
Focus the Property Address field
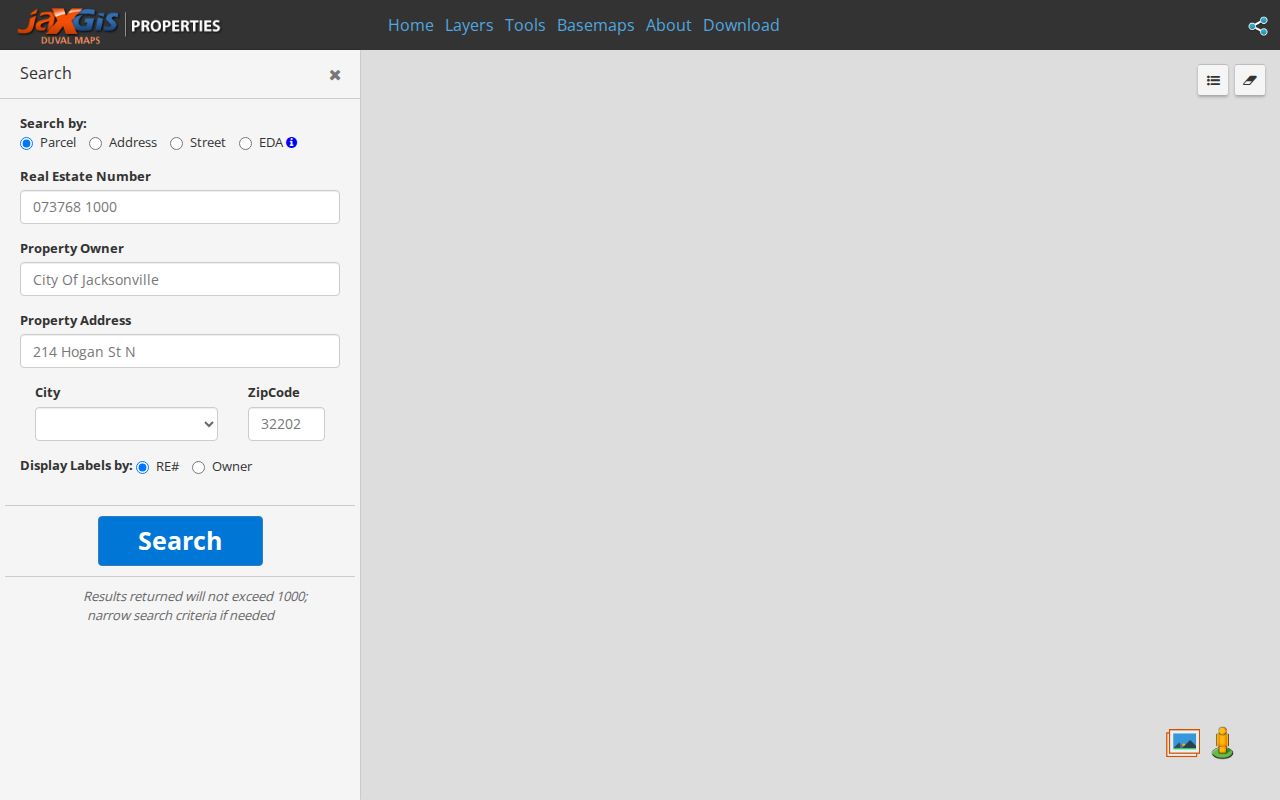coord(180,351)
